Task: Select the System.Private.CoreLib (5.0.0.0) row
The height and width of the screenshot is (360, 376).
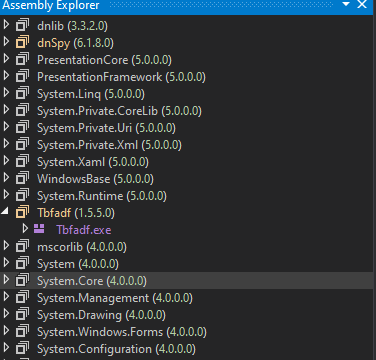Action: 186,111
